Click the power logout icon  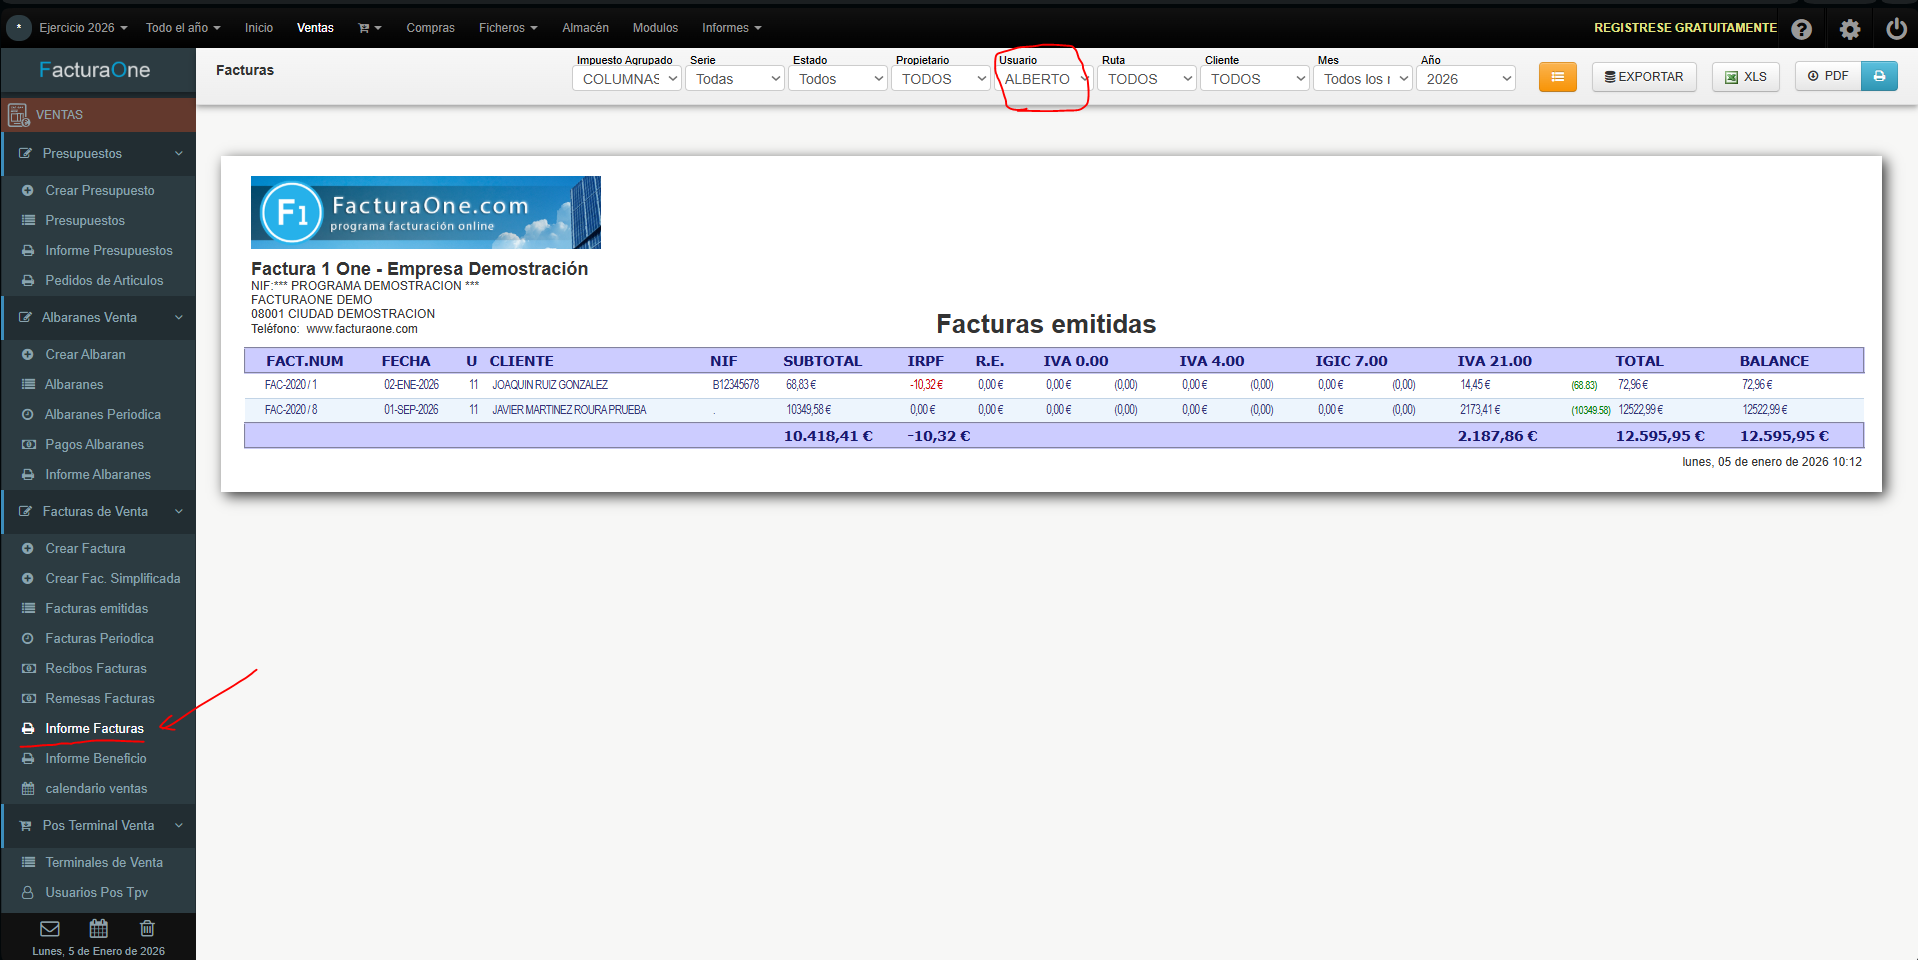click(x=1896, y=29)
